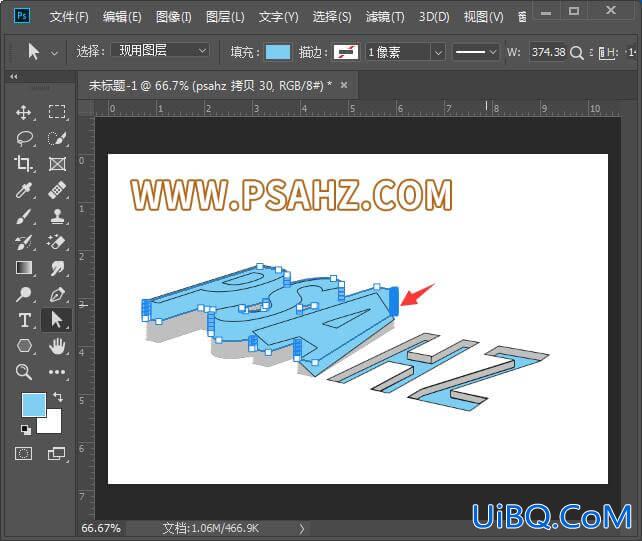This screenshot has width=642, height=541.
Task: Click the fill 填充 color swatch
Action: (278, 52)
